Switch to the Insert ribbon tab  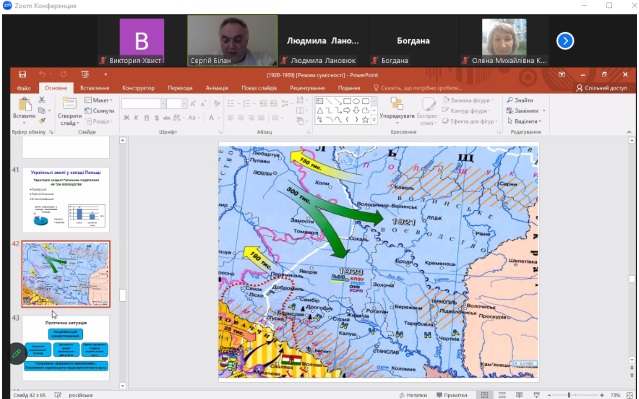95,88
